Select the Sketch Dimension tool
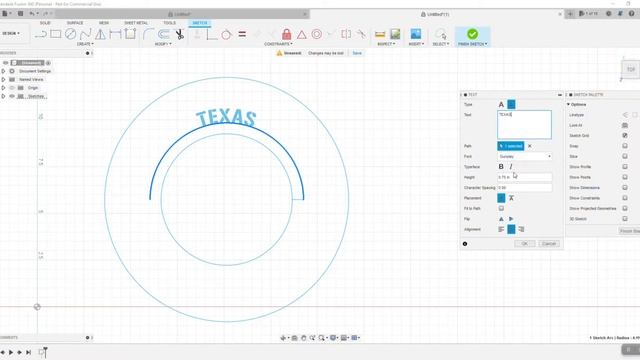Screen dimensions: 640x360 [115, 34]
